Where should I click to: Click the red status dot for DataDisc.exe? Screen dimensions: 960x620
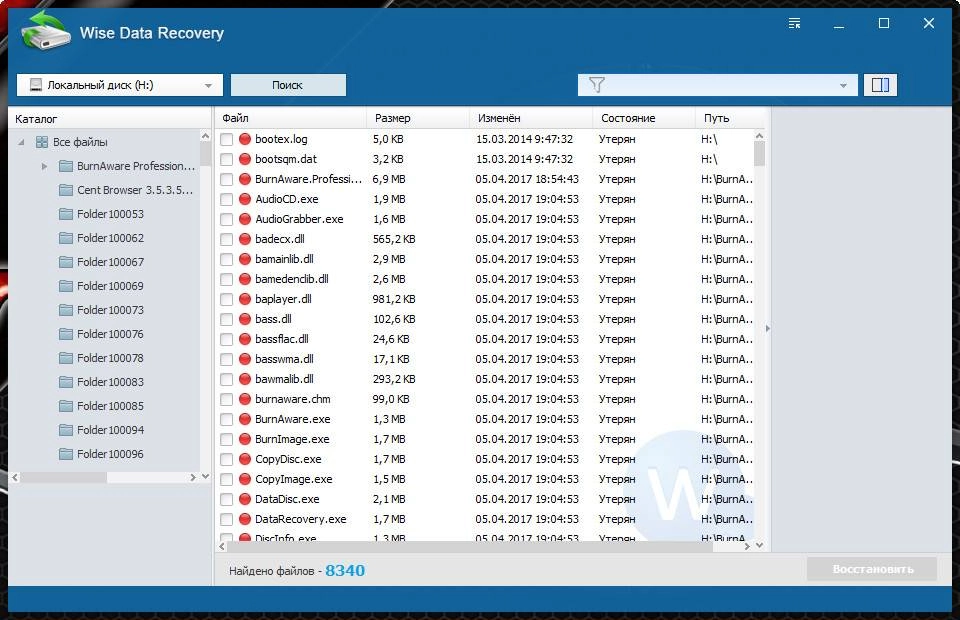coord(245,499)
